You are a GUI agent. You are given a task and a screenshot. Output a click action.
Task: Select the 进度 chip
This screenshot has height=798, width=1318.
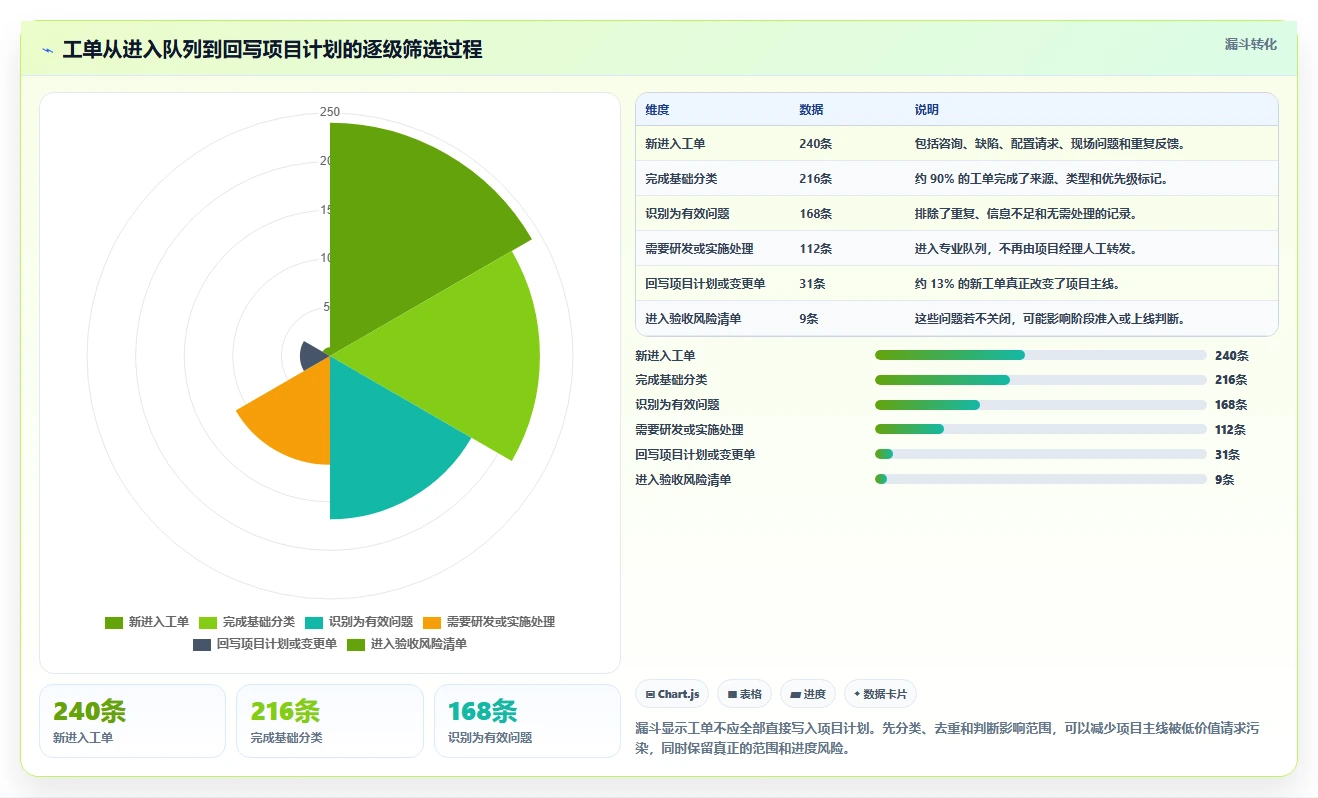point(808,694)
